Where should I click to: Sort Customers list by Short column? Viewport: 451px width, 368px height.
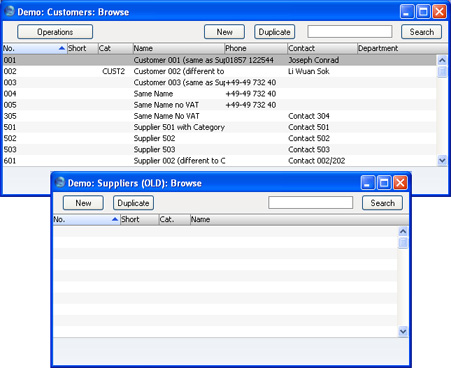coord(83,48)
